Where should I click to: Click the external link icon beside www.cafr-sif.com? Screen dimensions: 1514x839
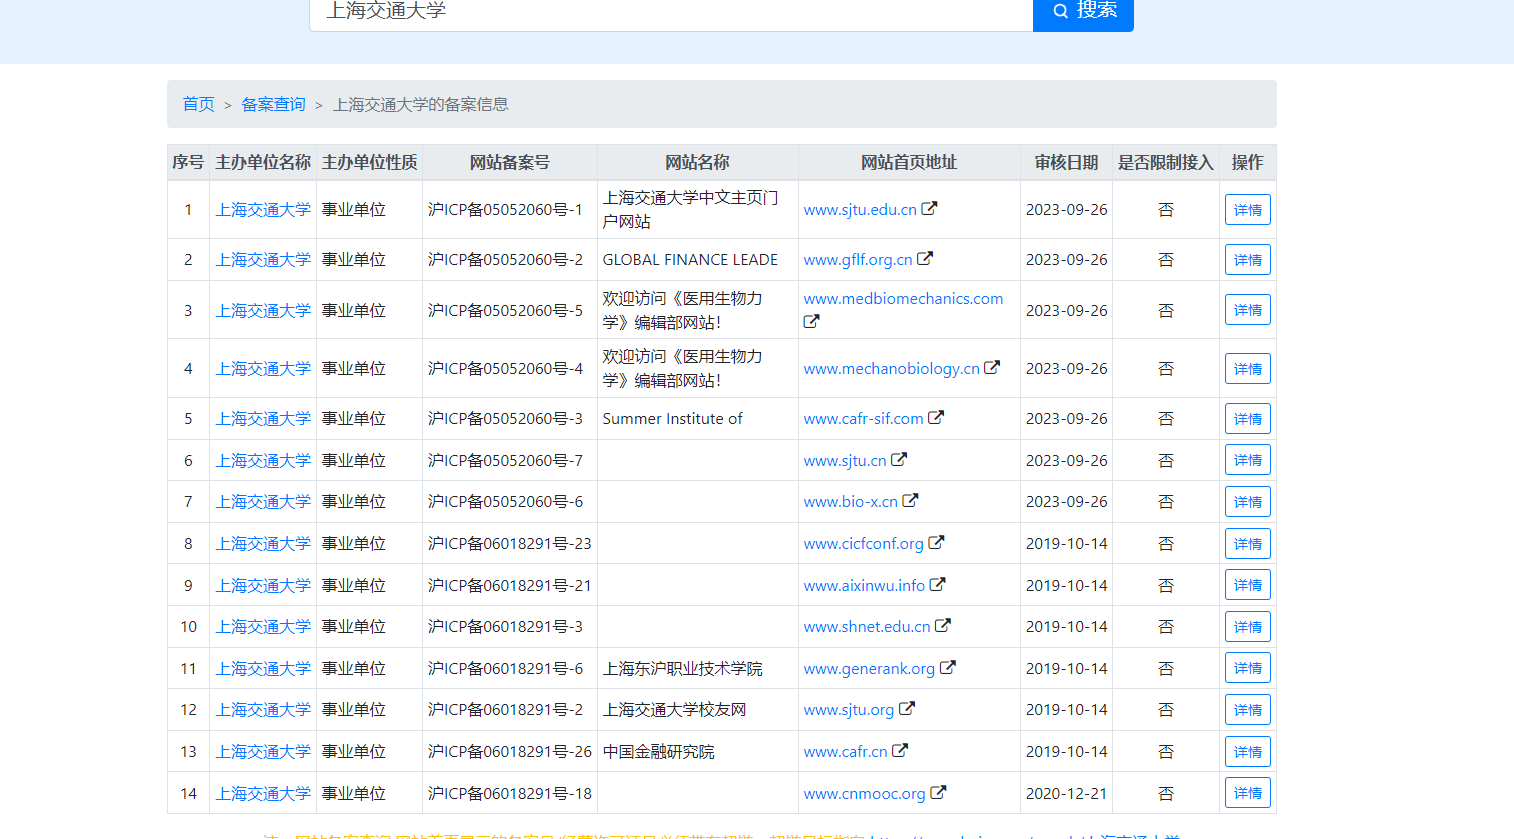936,418
